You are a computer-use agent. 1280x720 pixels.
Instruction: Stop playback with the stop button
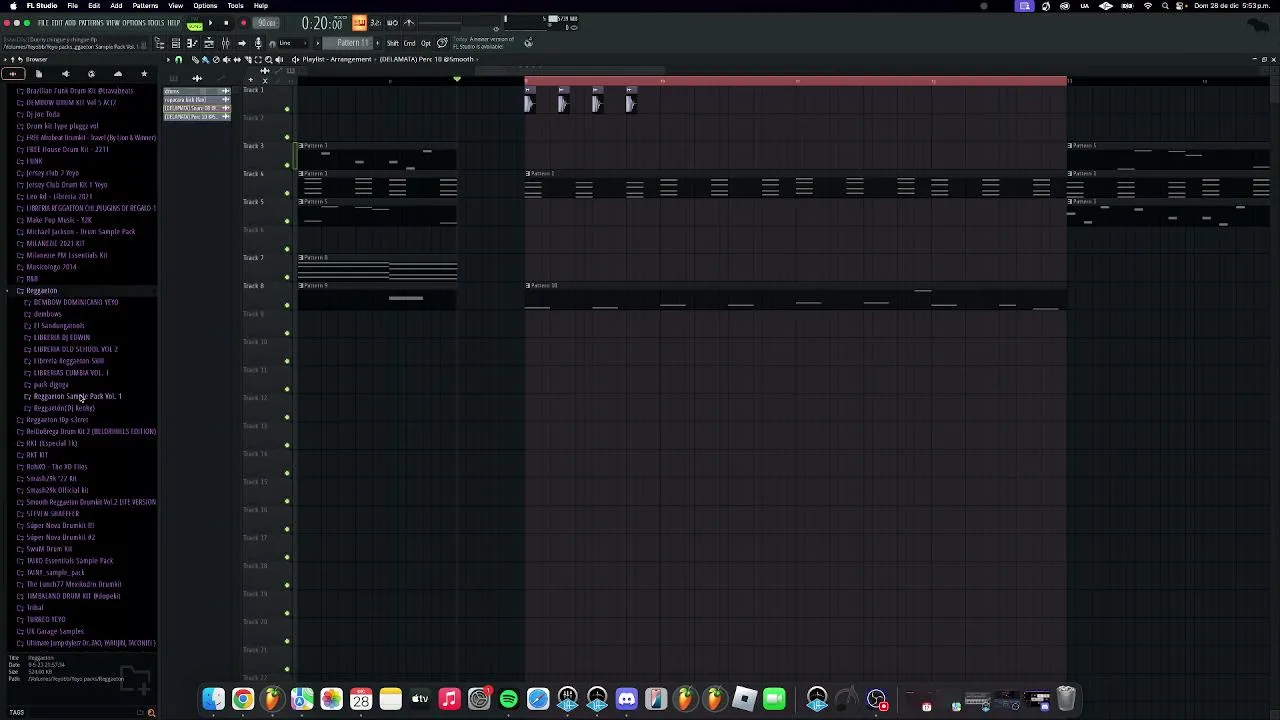226,22
